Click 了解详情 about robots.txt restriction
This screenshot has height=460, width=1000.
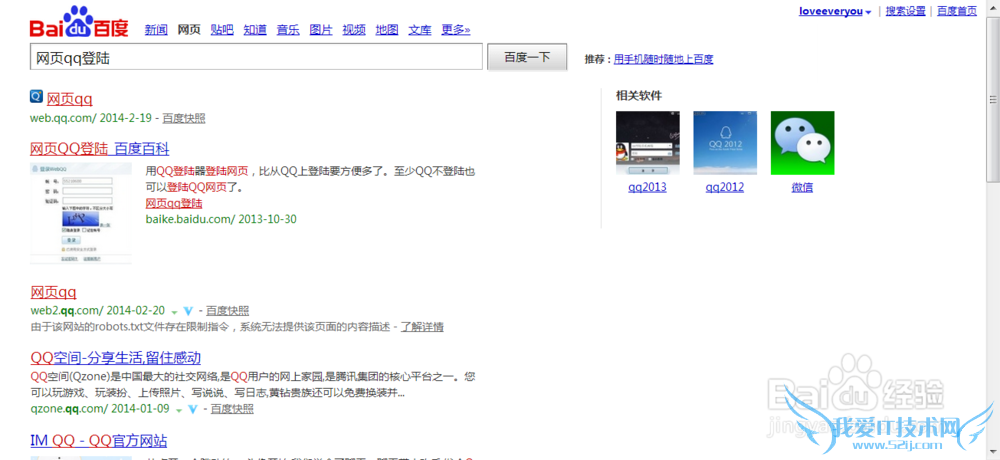[x=422, y=327]
